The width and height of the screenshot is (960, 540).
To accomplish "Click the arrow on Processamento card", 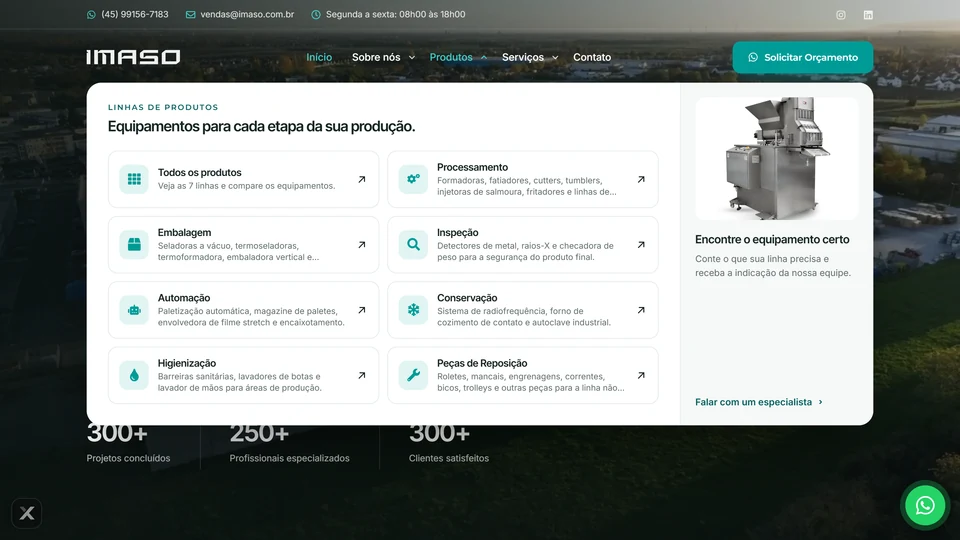I will 641,179.
